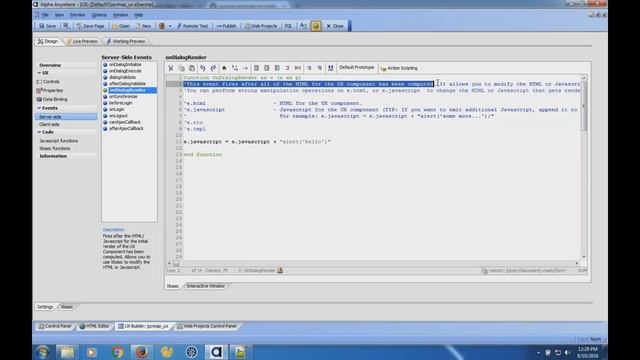Select Controls in left panel
Image resolution: width=640 pixels, height=360 pixels.
pos(48,82)
